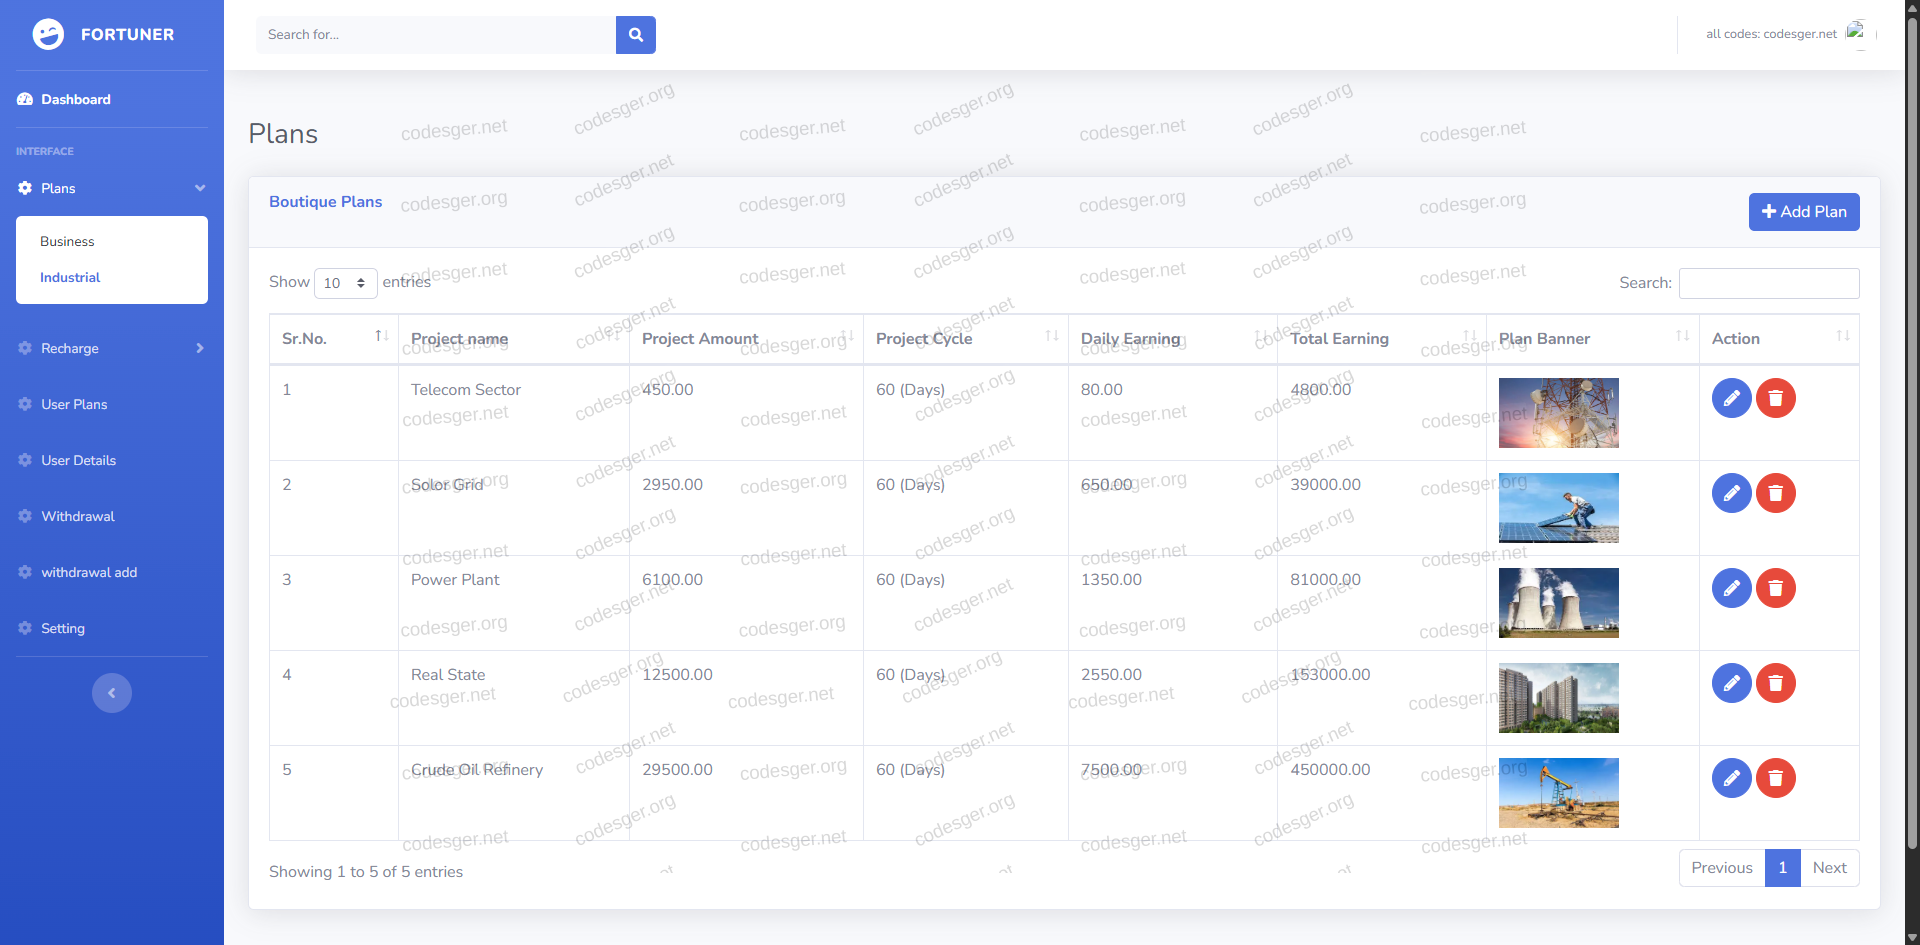This screenshot has width=1920, height=945.
Task: Open the show entries dropdown
Action: tap(345, 283)
